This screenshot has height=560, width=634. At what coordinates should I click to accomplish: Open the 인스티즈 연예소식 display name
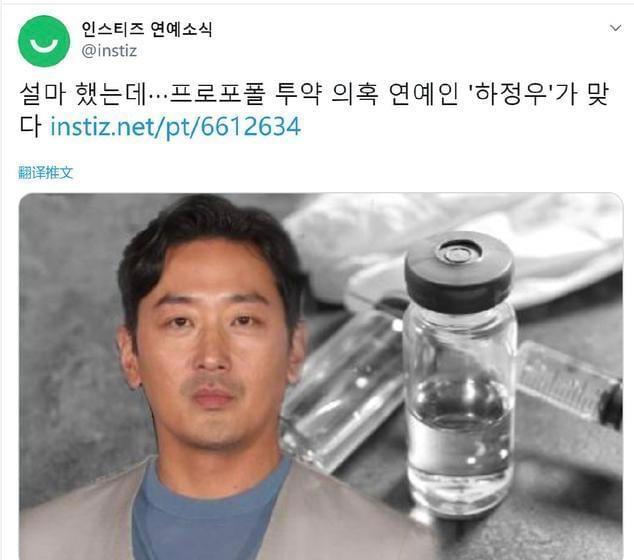[x=147, y=29]
